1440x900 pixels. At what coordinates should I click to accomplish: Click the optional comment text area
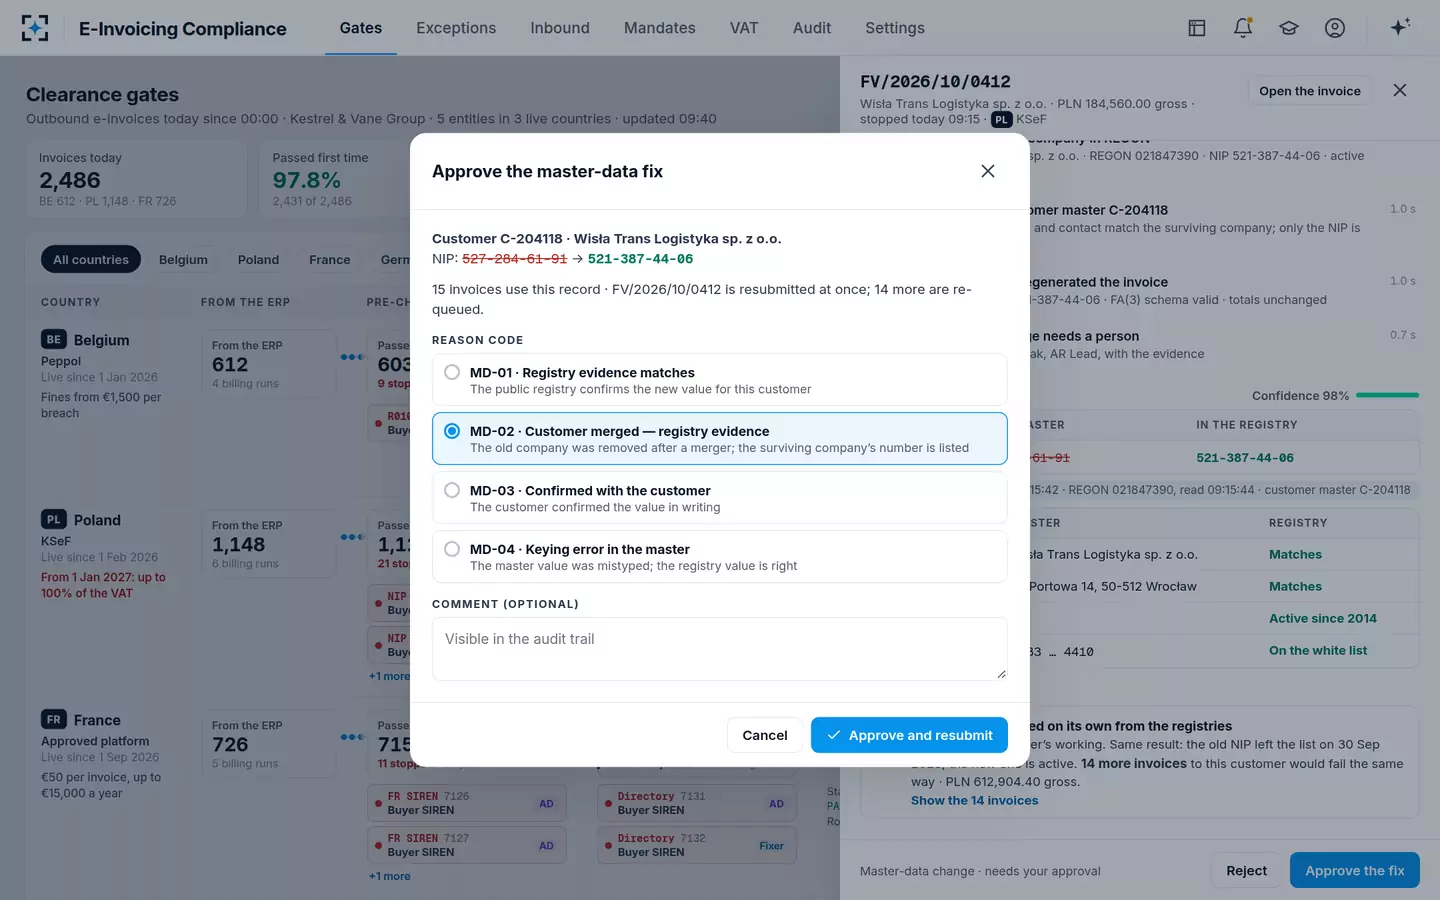pos(719,649)
